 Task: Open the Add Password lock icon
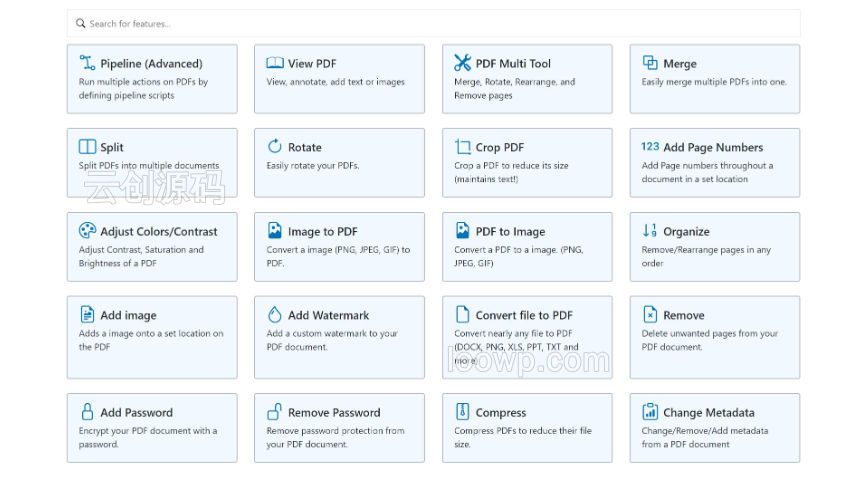point(87,412)
